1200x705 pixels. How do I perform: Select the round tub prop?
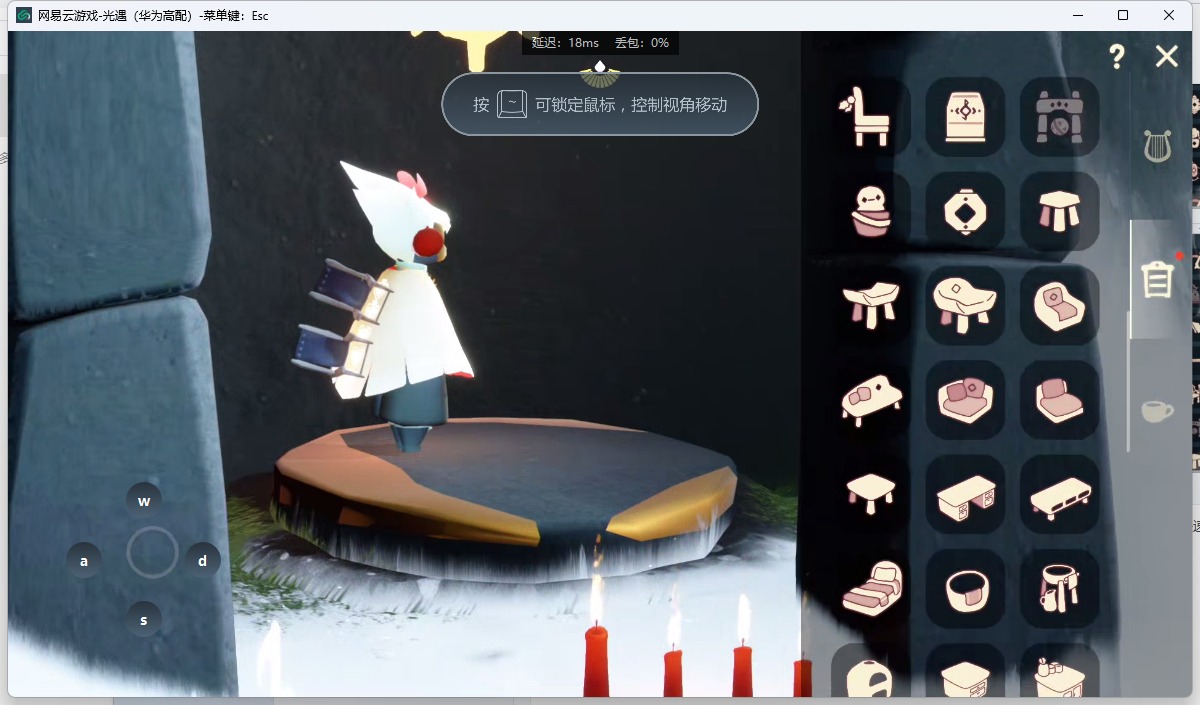click(x=964, y=588)
